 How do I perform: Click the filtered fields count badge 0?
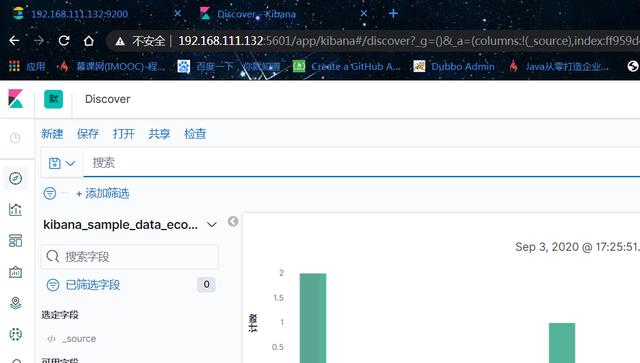tap(207, 284)
